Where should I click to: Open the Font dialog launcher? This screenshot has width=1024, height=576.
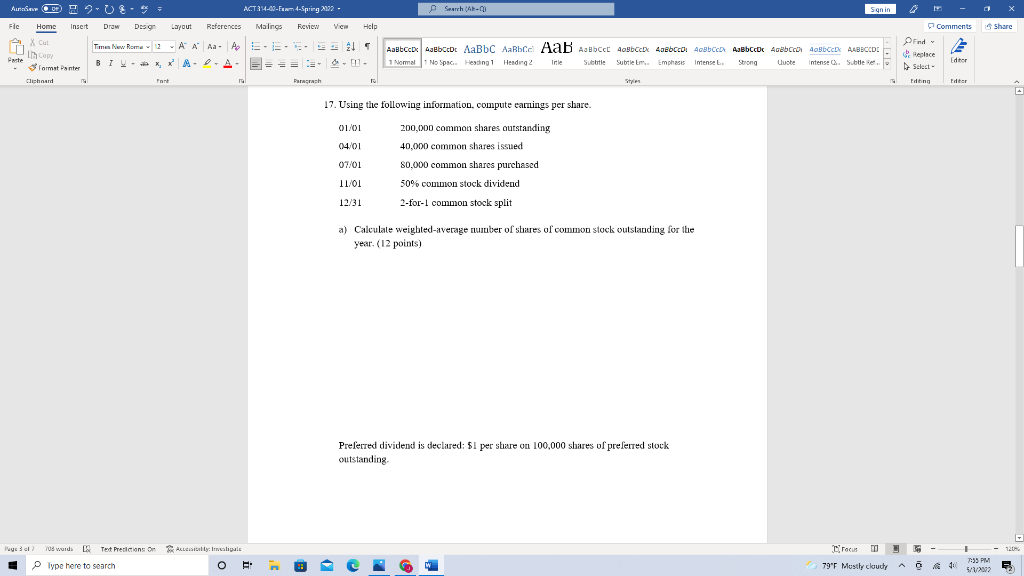(242, 81)
